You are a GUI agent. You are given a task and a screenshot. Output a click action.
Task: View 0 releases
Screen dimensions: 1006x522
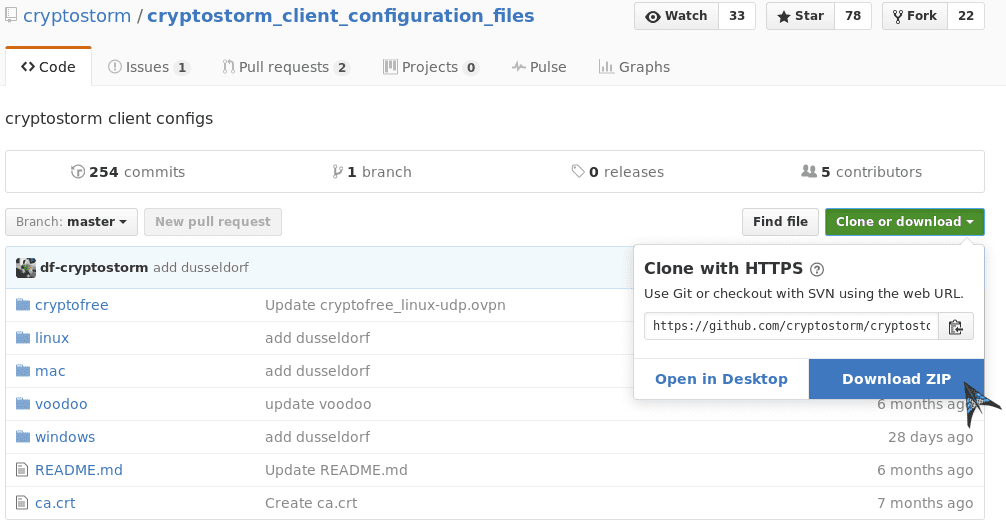click(617, 172)
